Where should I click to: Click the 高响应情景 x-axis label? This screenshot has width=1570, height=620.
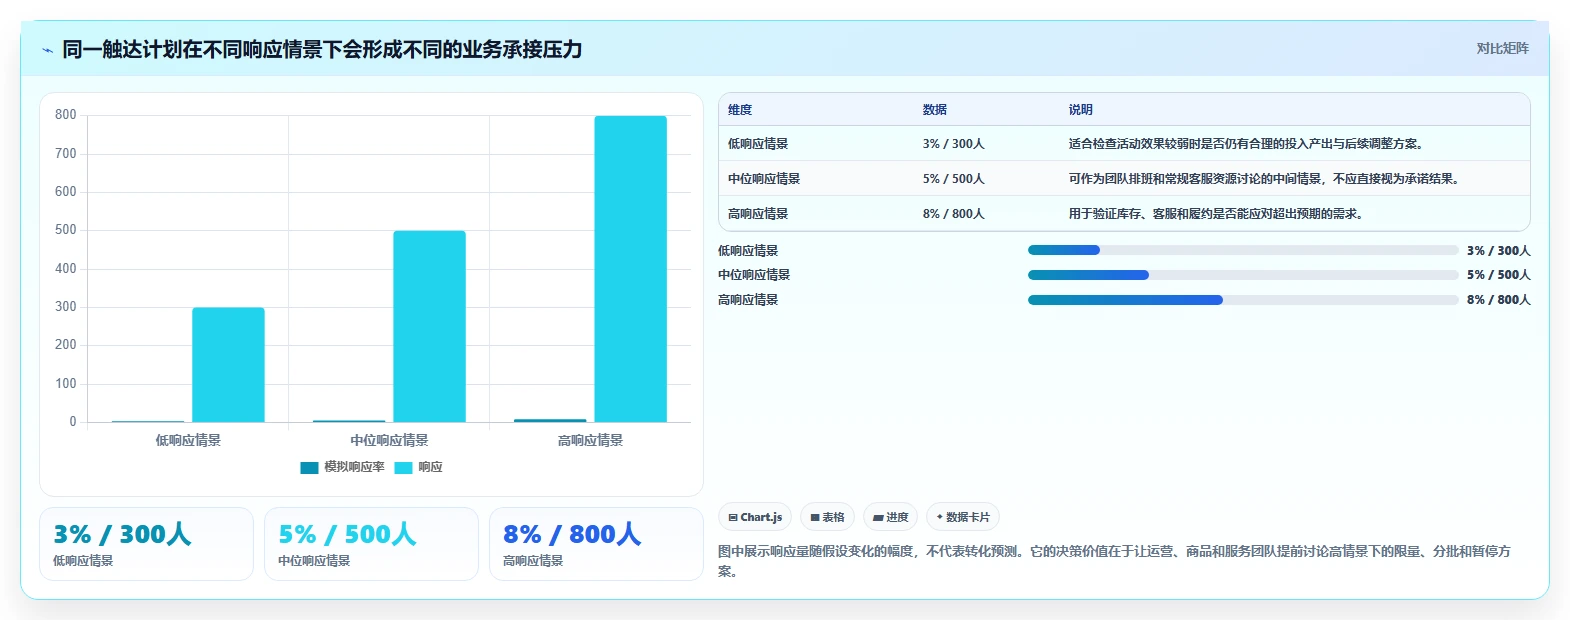point(590,440)
